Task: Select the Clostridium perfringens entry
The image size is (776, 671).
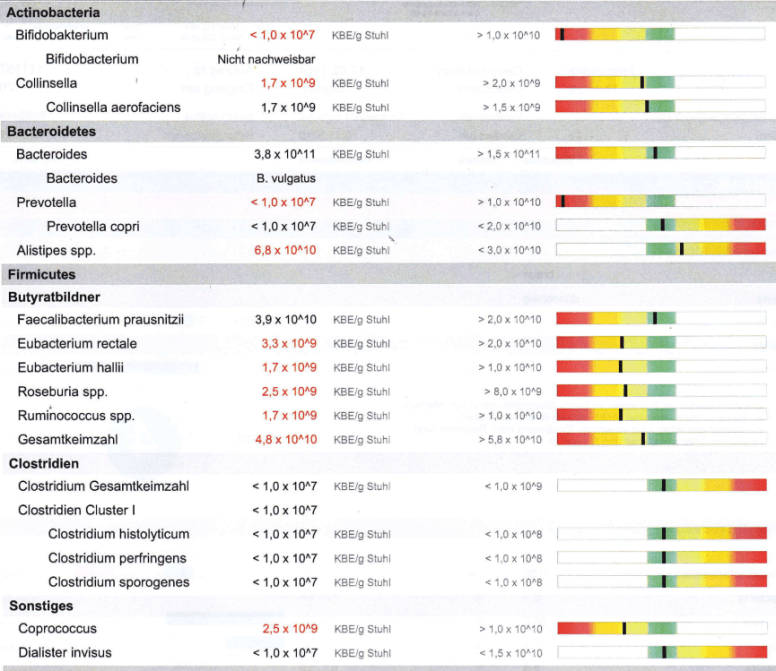Action: (117, 558)
